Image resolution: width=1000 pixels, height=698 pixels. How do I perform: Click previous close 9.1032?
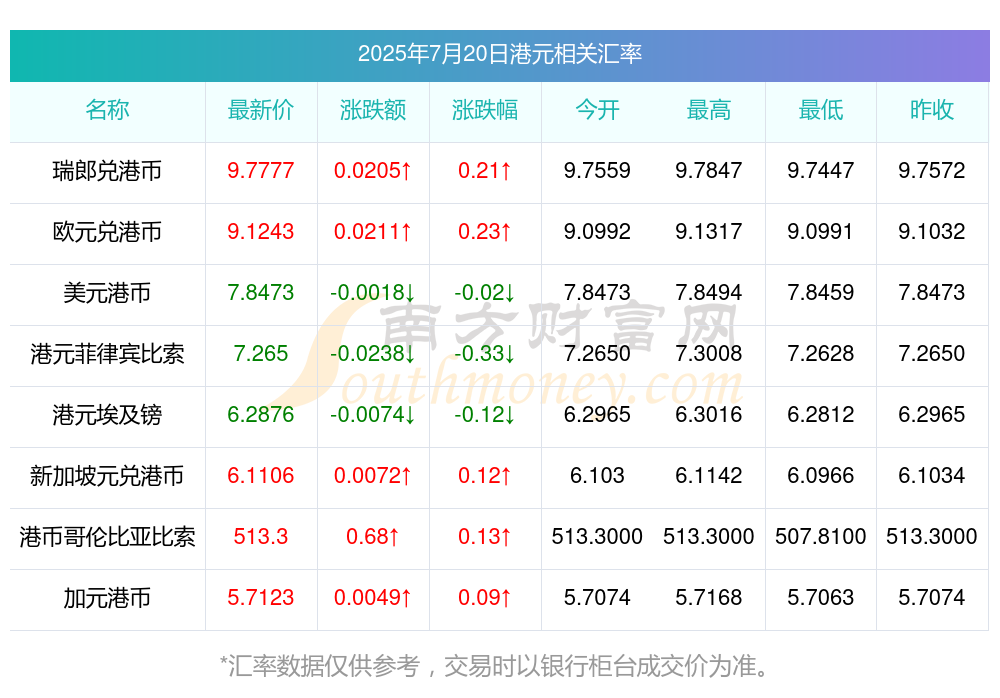pyautogui.click(x=932, y=232)
